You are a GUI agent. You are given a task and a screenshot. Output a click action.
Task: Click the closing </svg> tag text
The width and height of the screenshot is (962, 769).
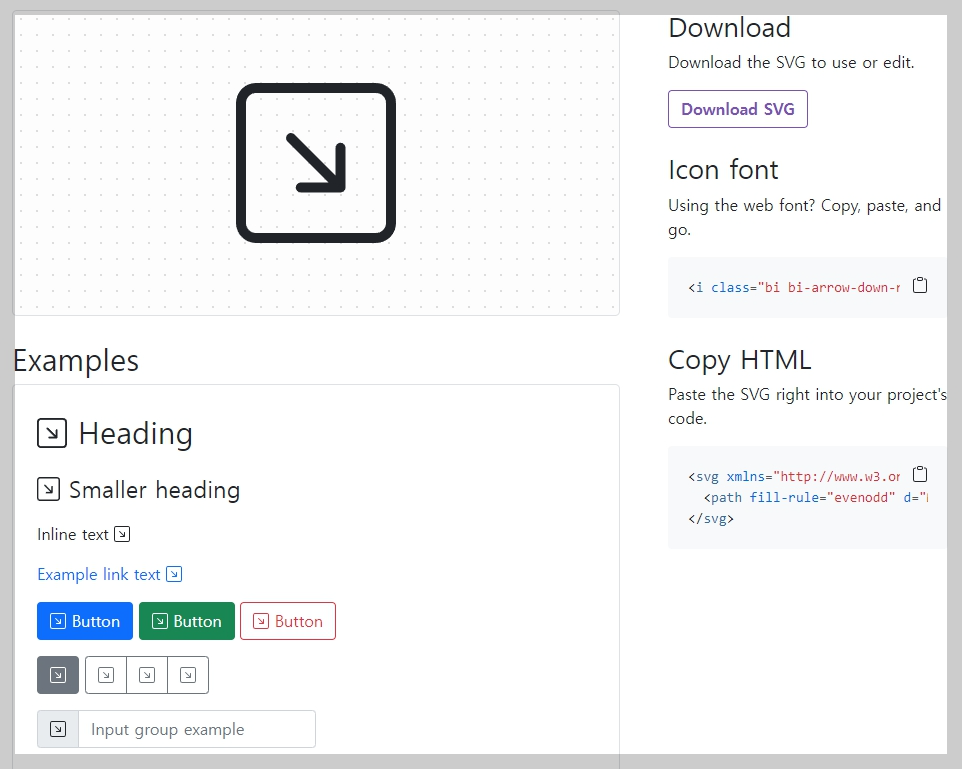click(x=710, y=519)
